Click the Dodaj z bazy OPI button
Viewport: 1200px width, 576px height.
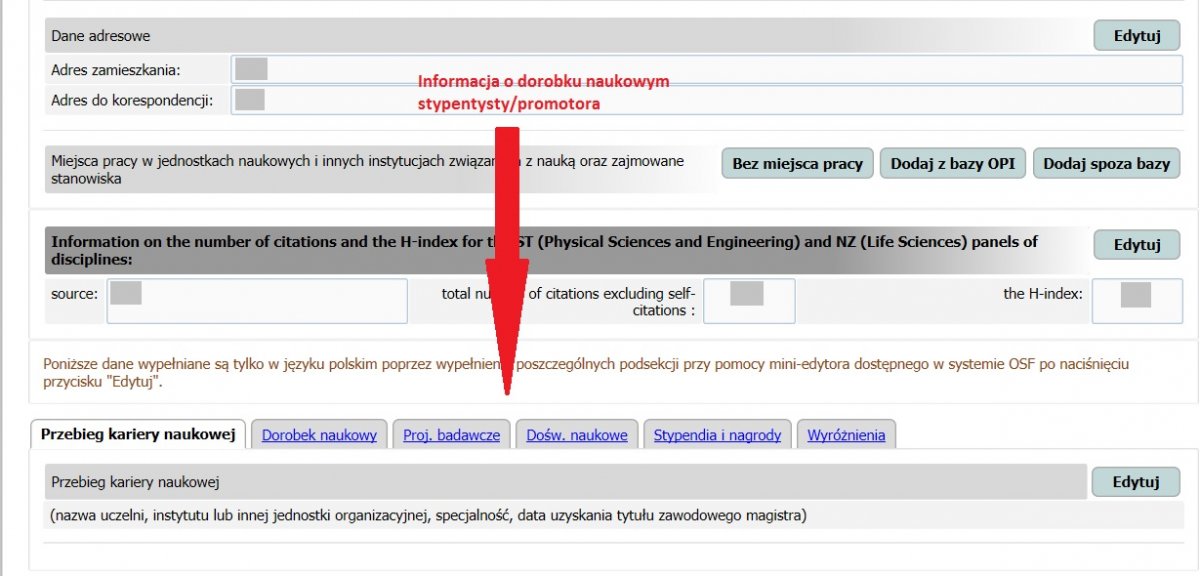[x=952, y=164]
